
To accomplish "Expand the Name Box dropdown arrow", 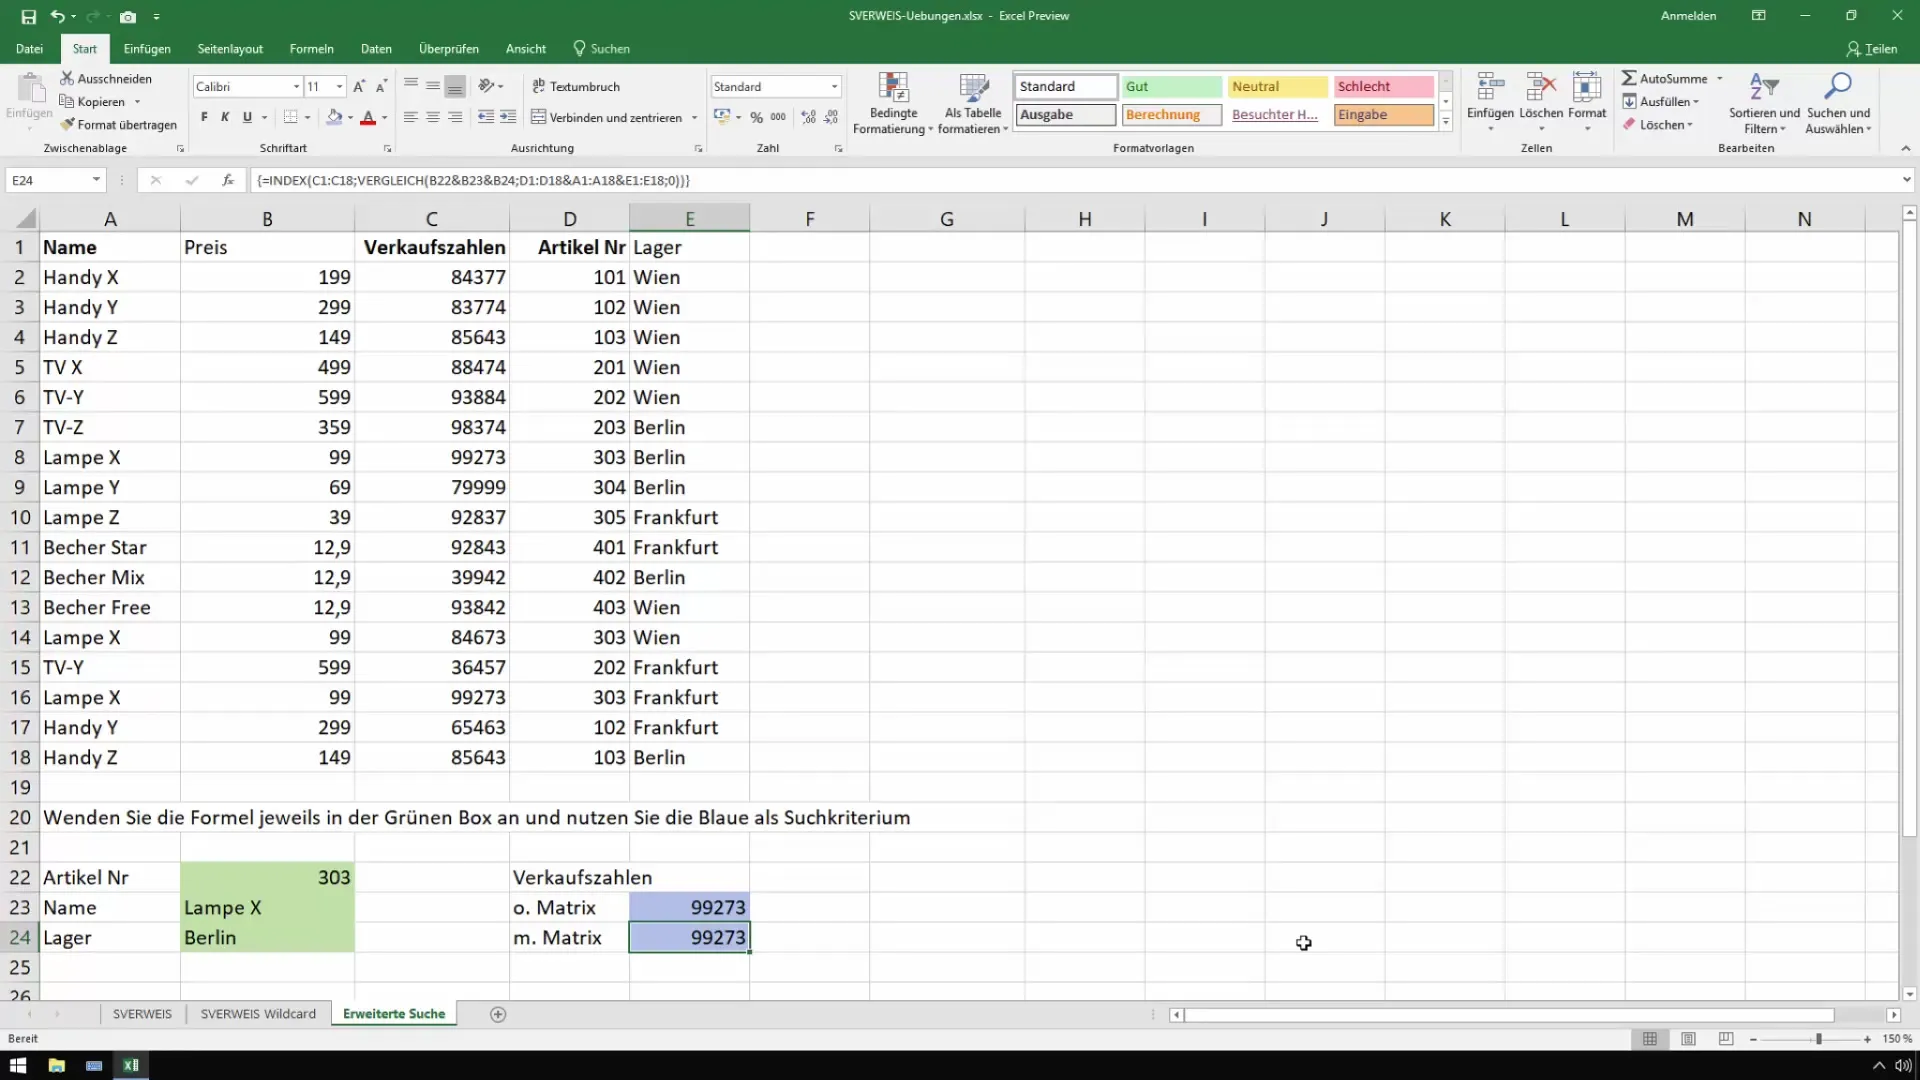I will 96,180.
